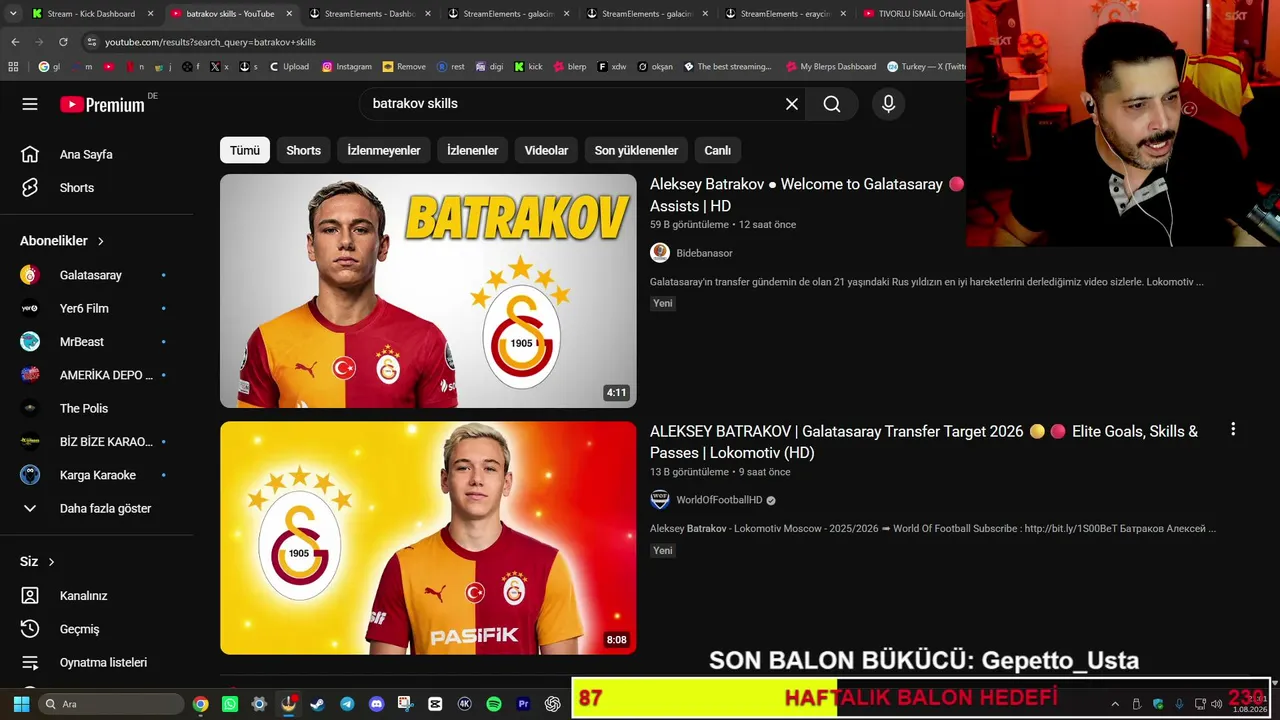Viewport: 1280px width, 720px height.
Task: Open ALEKSEY BATRAKOV Transfer Target 2026 title
Action: coord(924,442)
